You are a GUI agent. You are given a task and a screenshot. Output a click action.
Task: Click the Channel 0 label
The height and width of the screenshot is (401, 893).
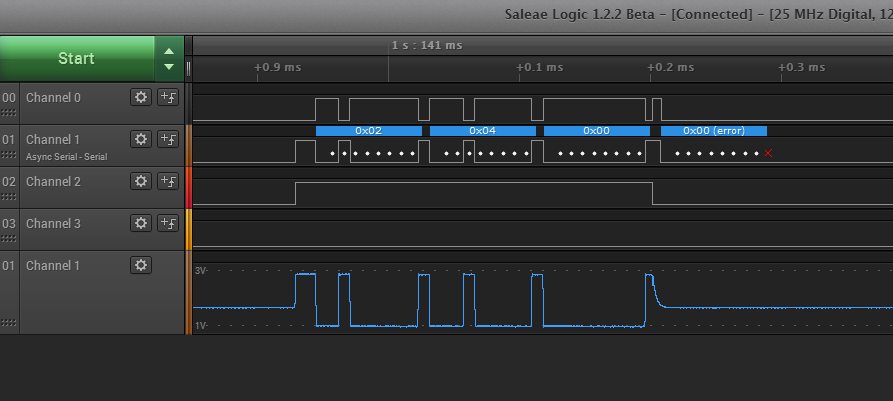(x=53, y=97)
